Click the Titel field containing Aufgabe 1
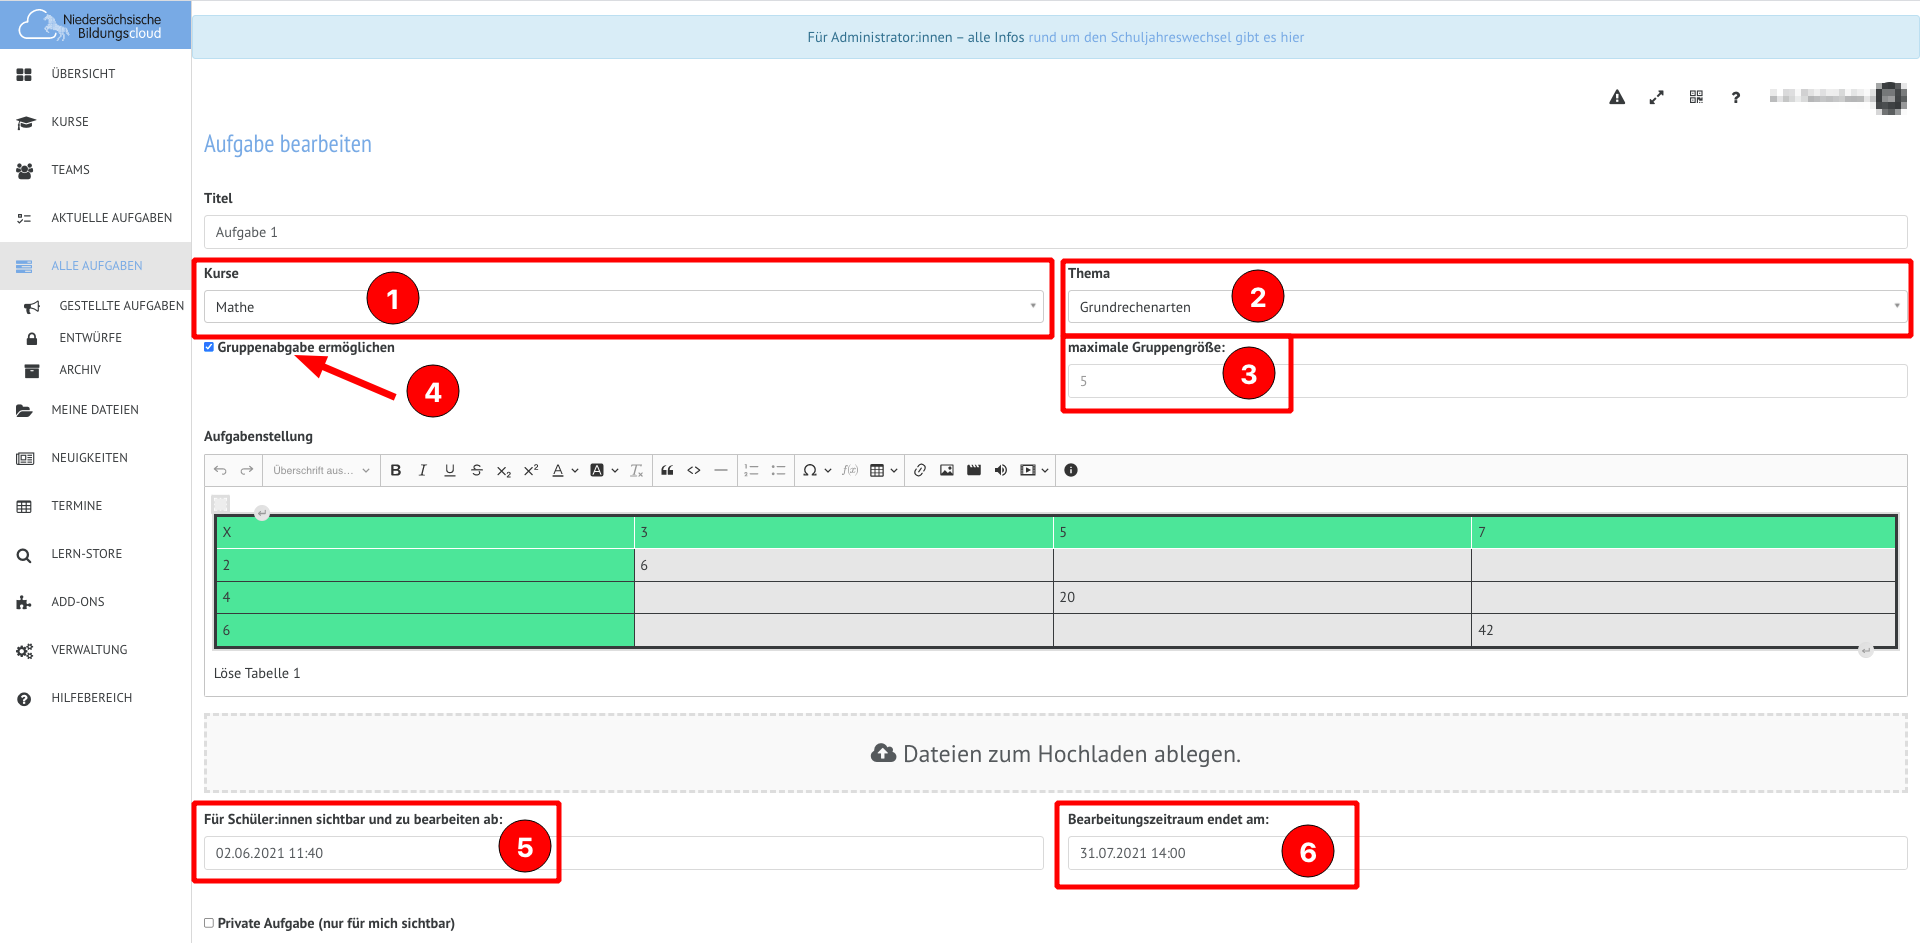 (x=1055, y=232)
